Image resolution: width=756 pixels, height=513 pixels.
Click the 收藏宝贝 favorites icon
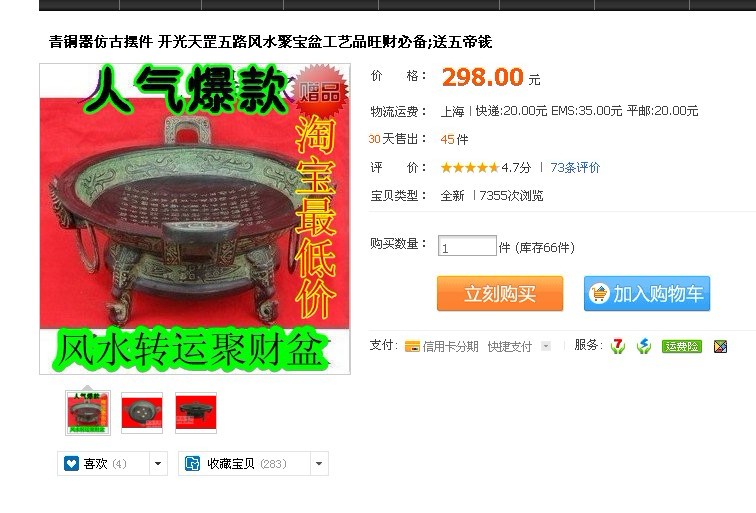(192, 463)
